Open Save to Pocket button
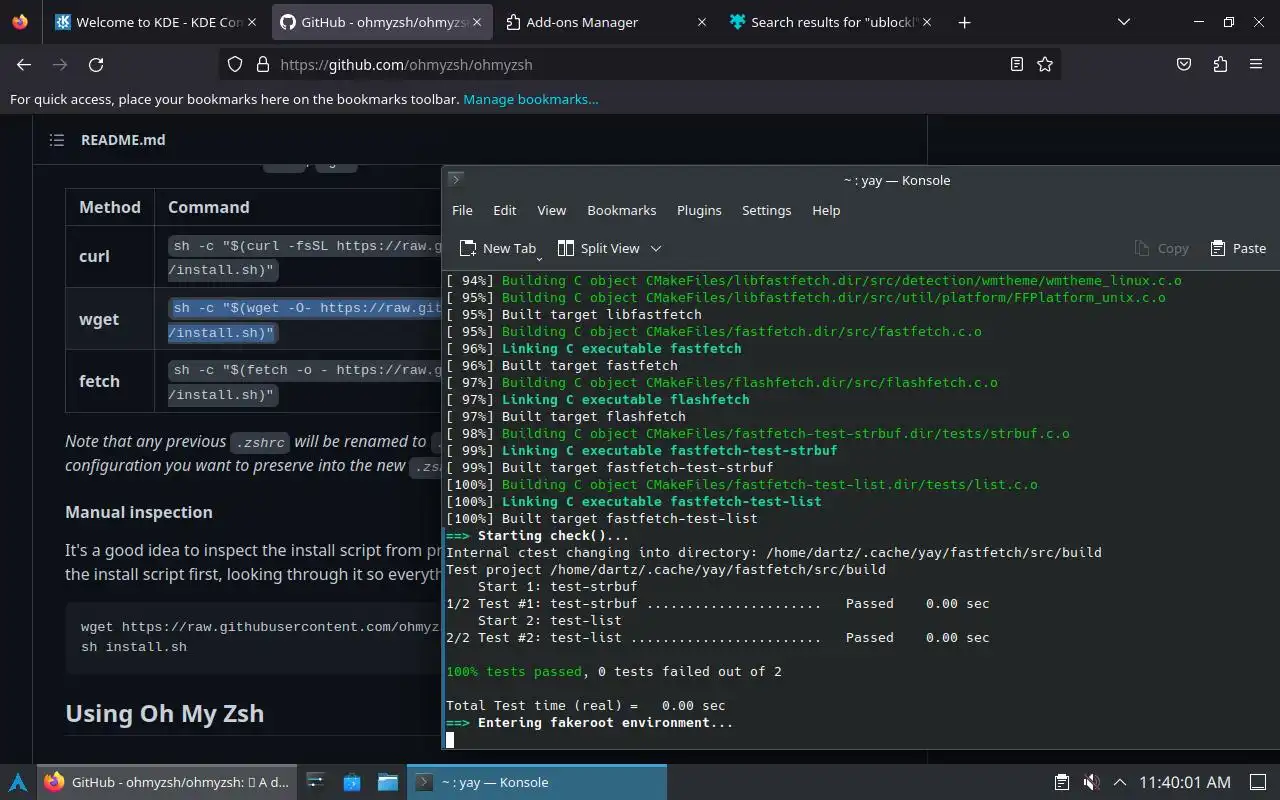 pos(1184,64)
